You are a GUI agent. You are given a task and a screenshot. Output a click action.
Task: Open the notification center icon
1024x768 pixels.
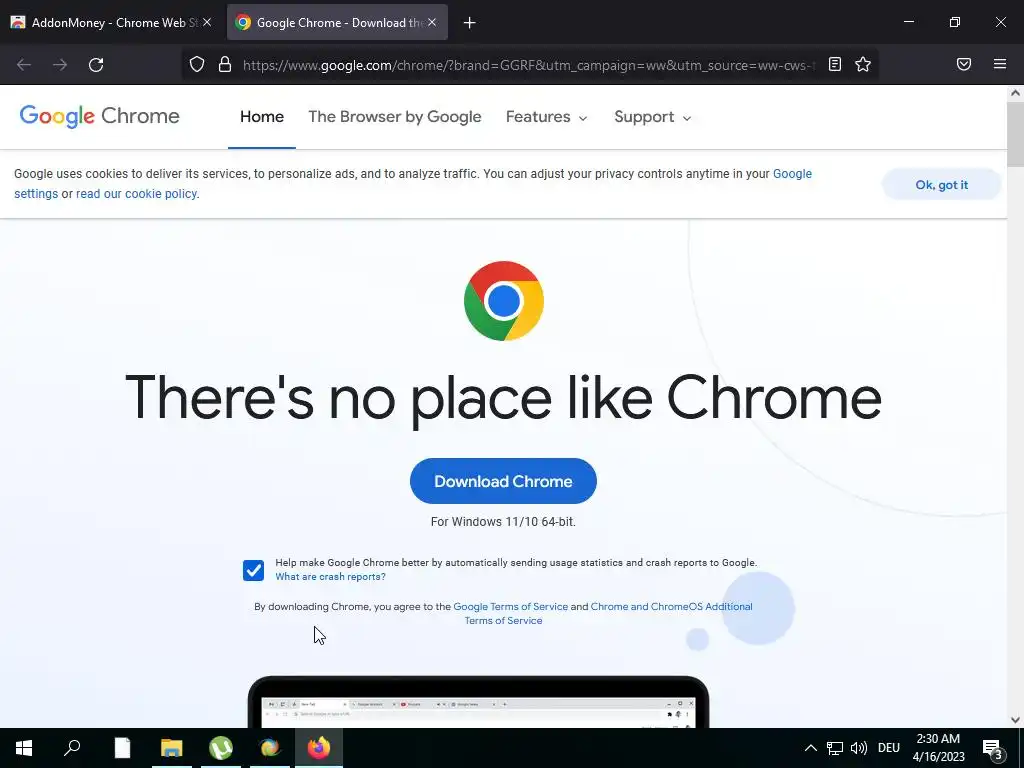point(992,748)
